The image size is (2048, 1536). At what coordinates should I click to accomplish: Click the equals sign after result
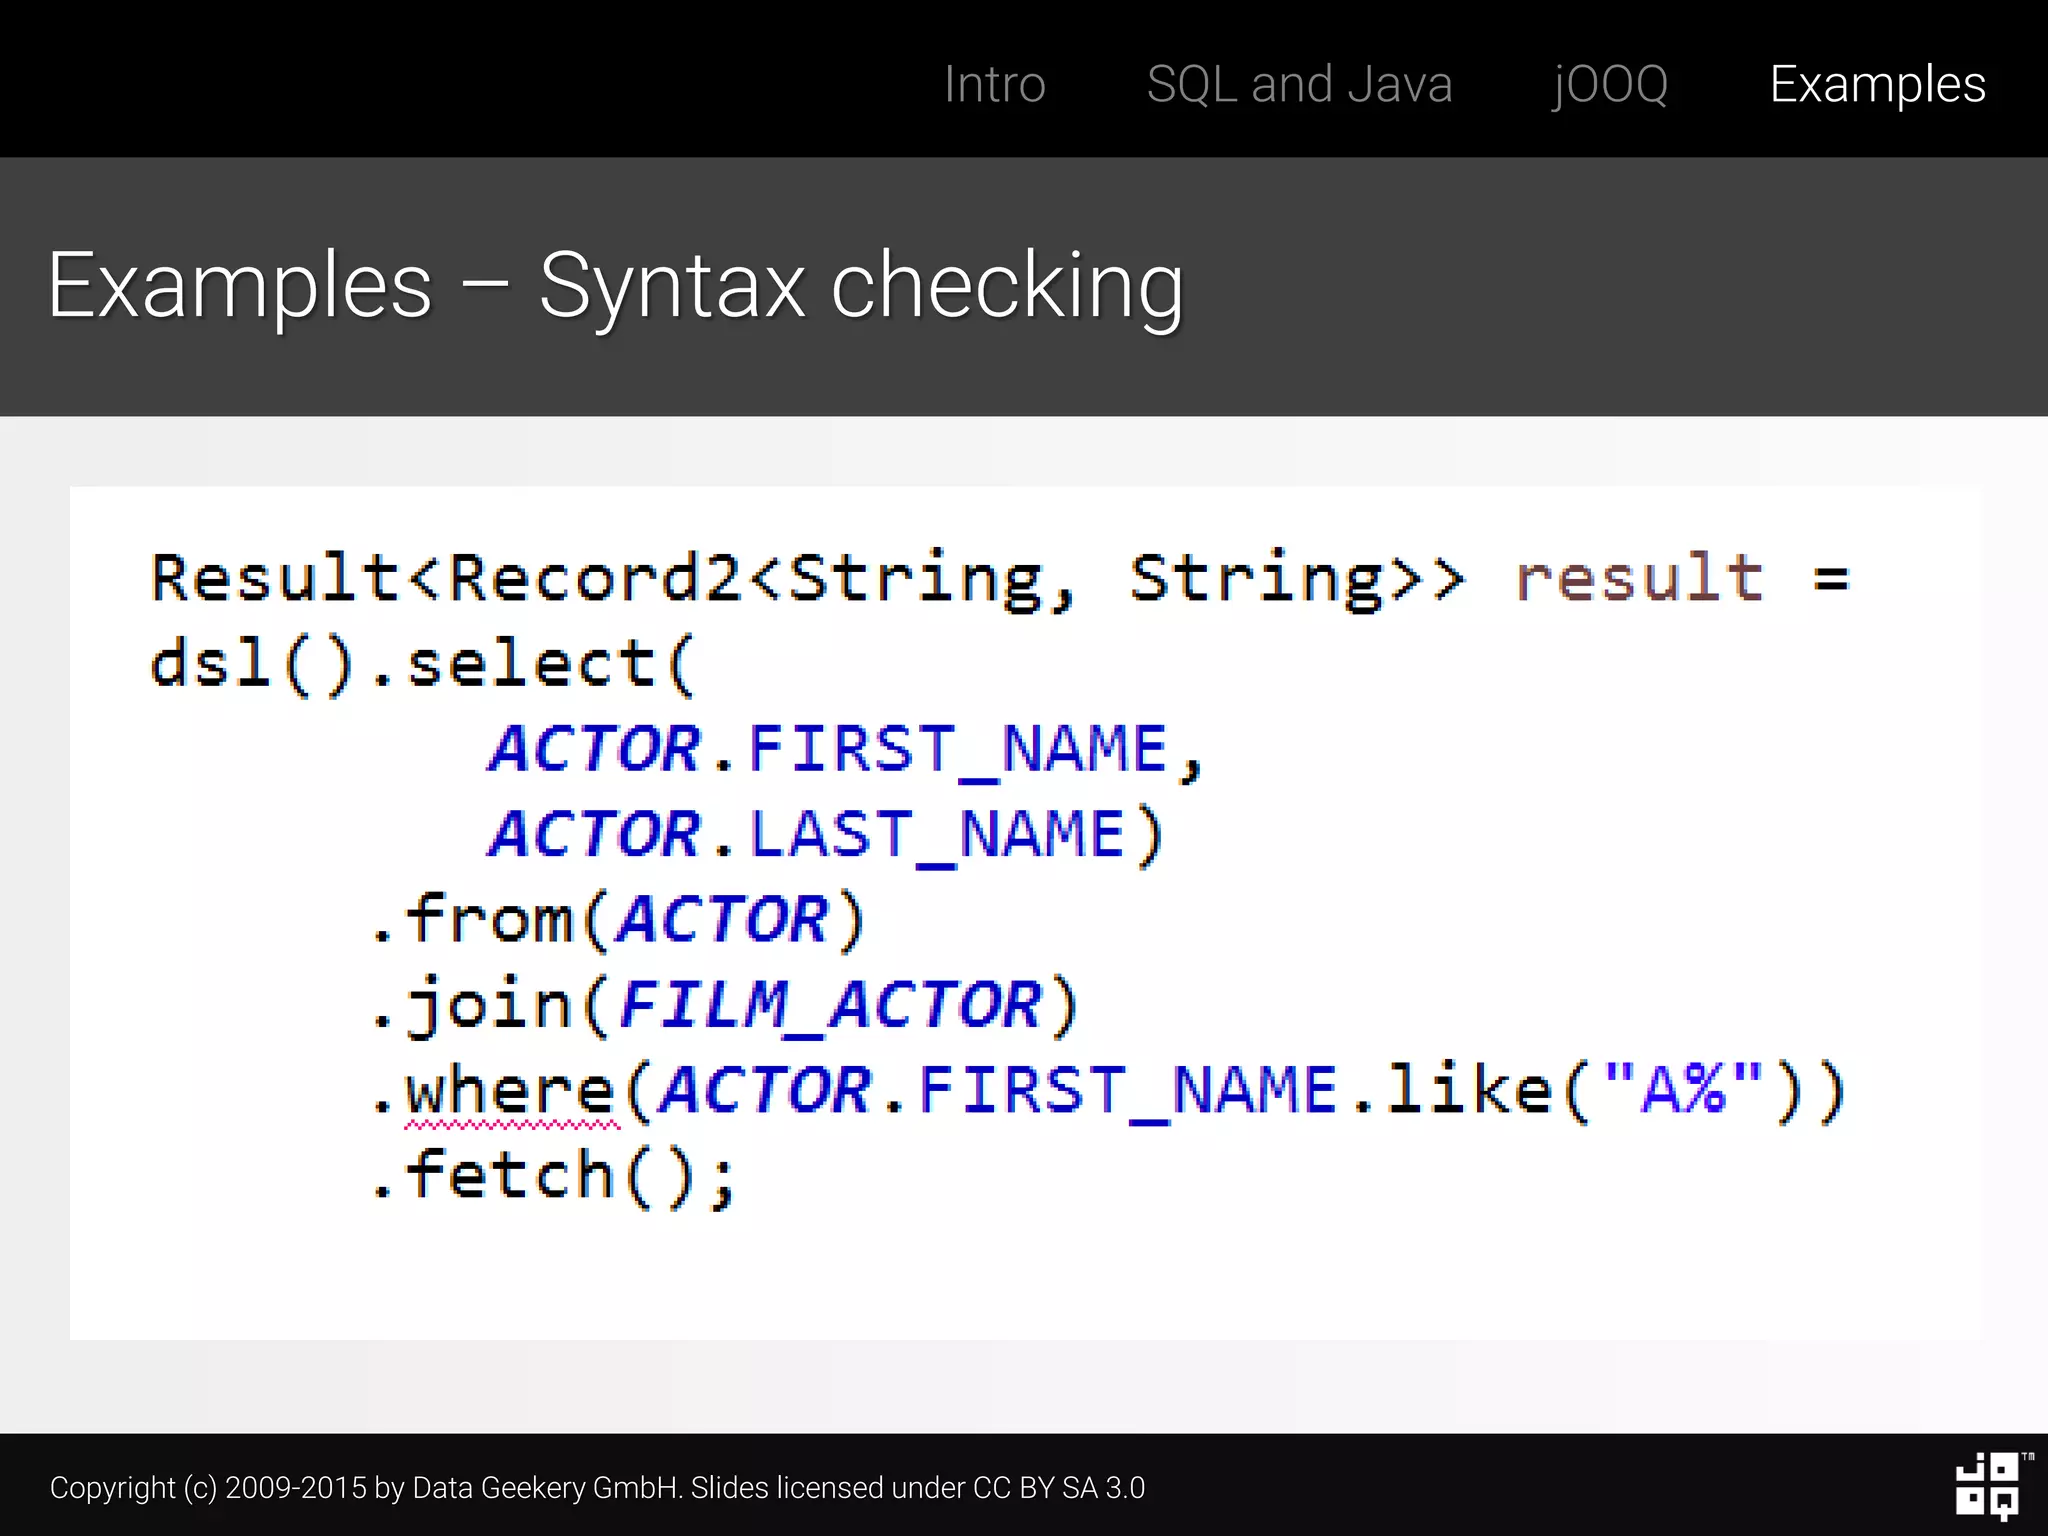click(1831, 579)
